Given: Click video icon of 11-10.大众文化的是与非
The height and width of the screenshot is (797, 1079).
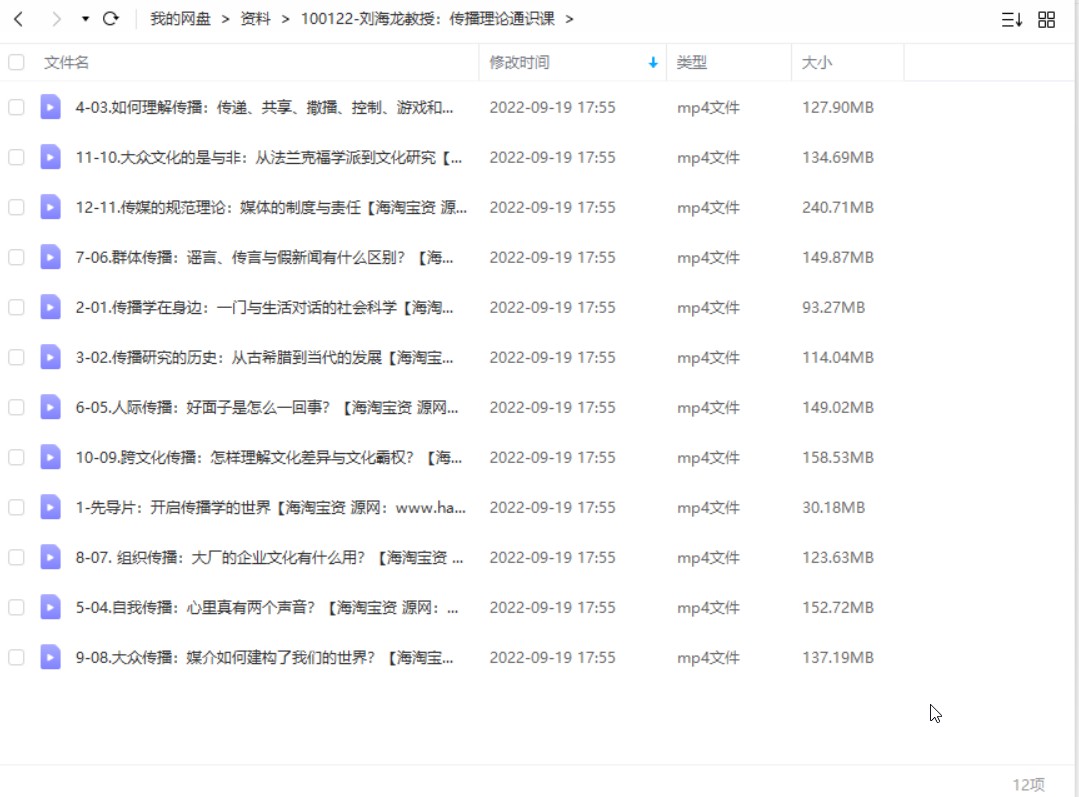Looking at the screenshot, I should pos(50,158).
